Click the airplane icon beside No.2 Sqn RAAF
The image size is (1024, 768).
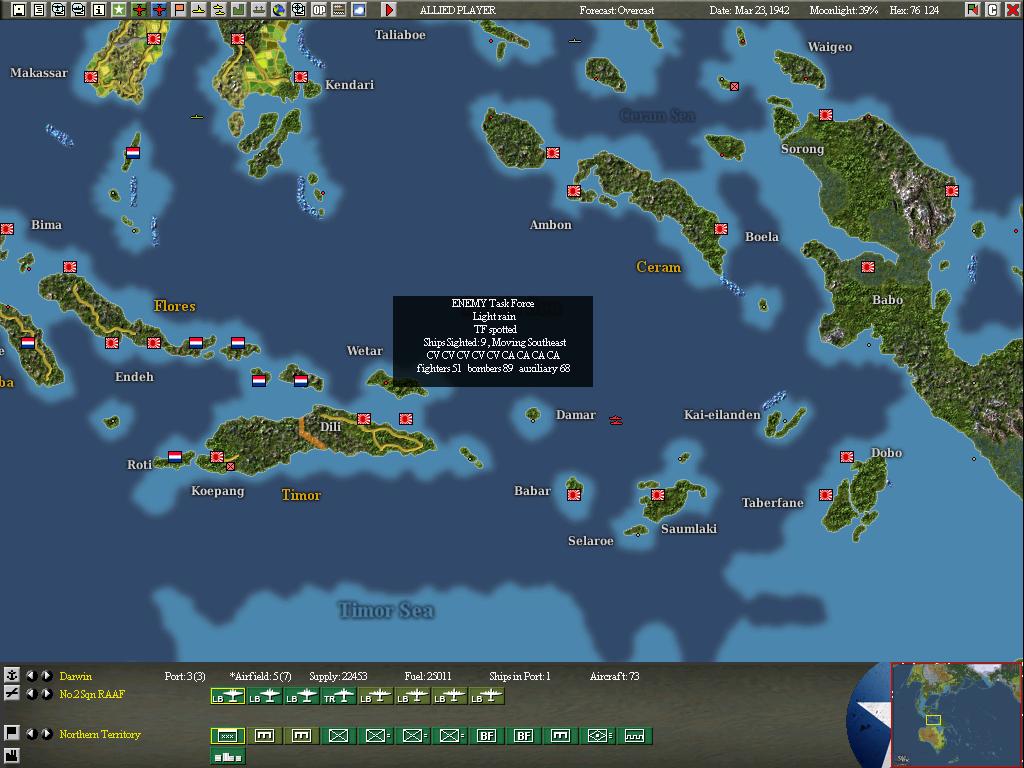[x=11, y=694]
